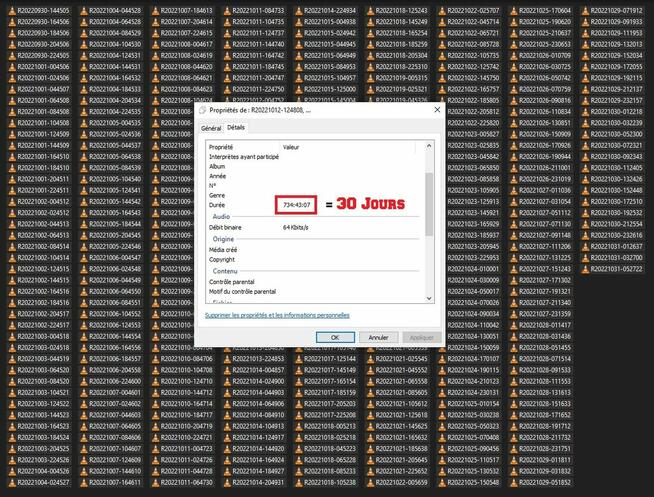Click the VLC cone beside R20221007-184613
The height and width of the screenshot is (497, 654).
[x=153, y=9]
